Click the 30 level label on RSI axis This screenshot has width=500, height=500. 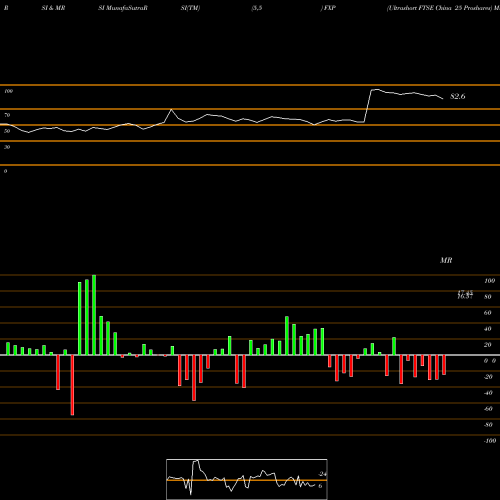7,147
